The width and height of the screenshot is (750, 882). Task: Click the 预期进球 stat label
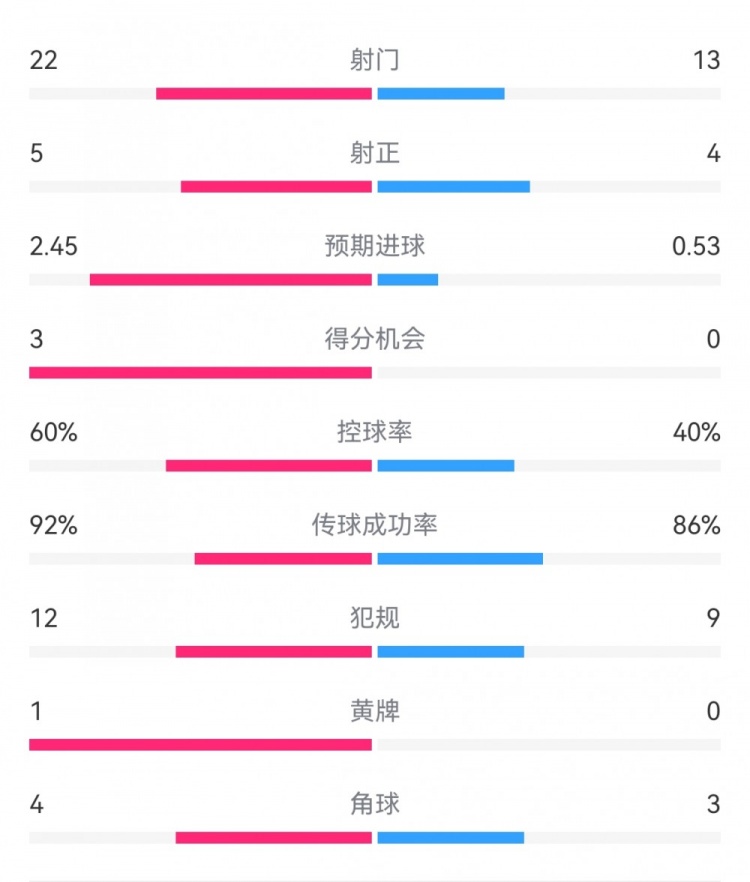click(375, 246)
